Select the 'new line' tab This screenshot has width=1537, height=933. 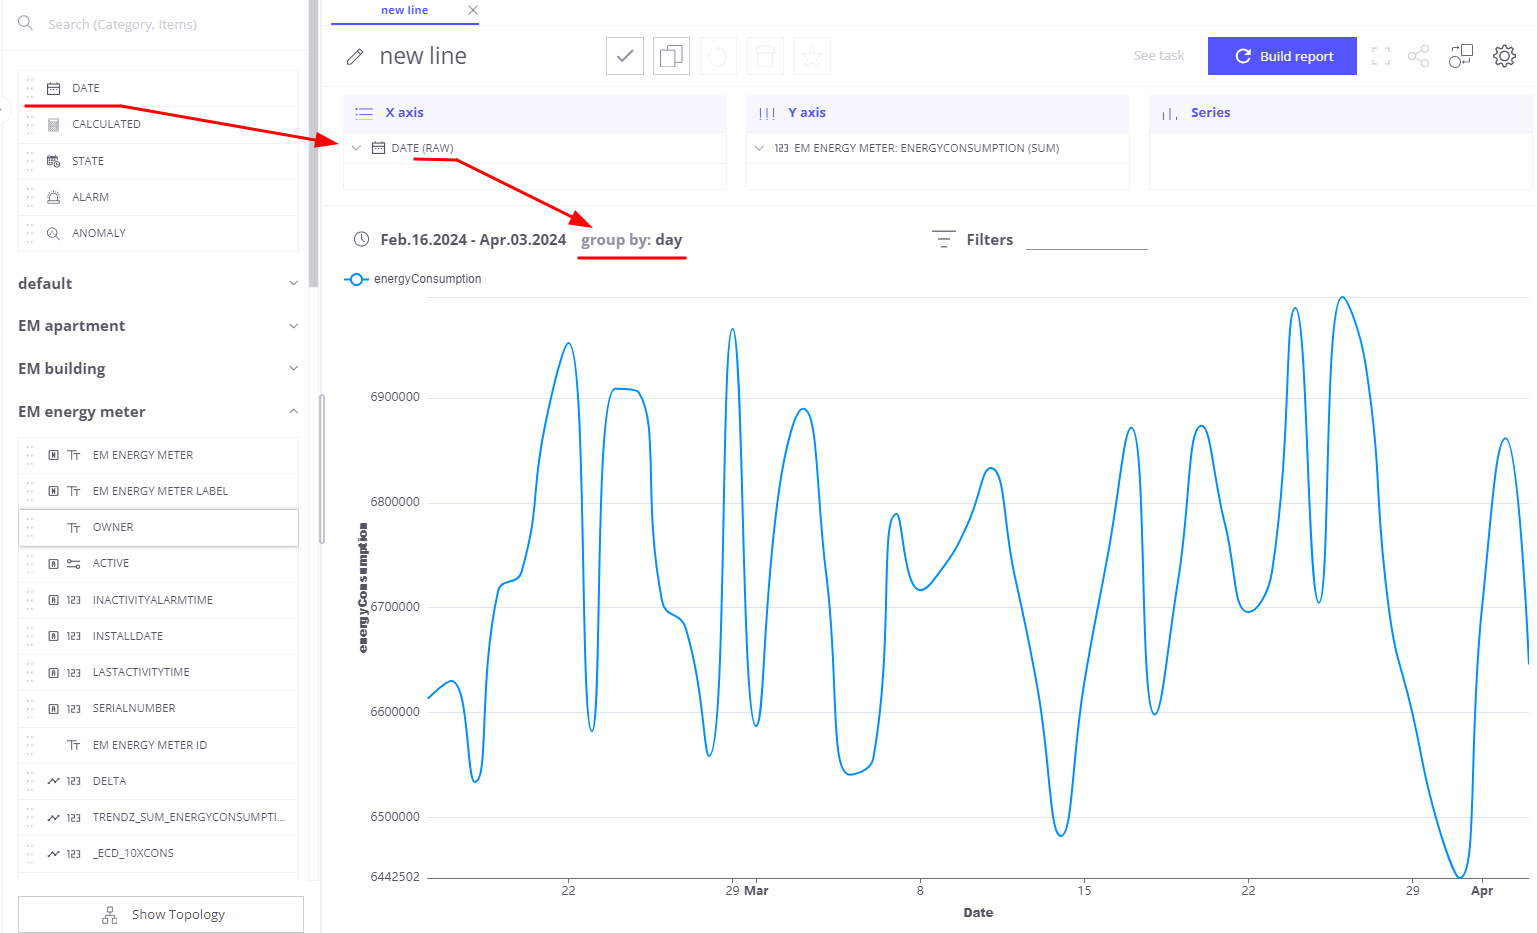404,10
